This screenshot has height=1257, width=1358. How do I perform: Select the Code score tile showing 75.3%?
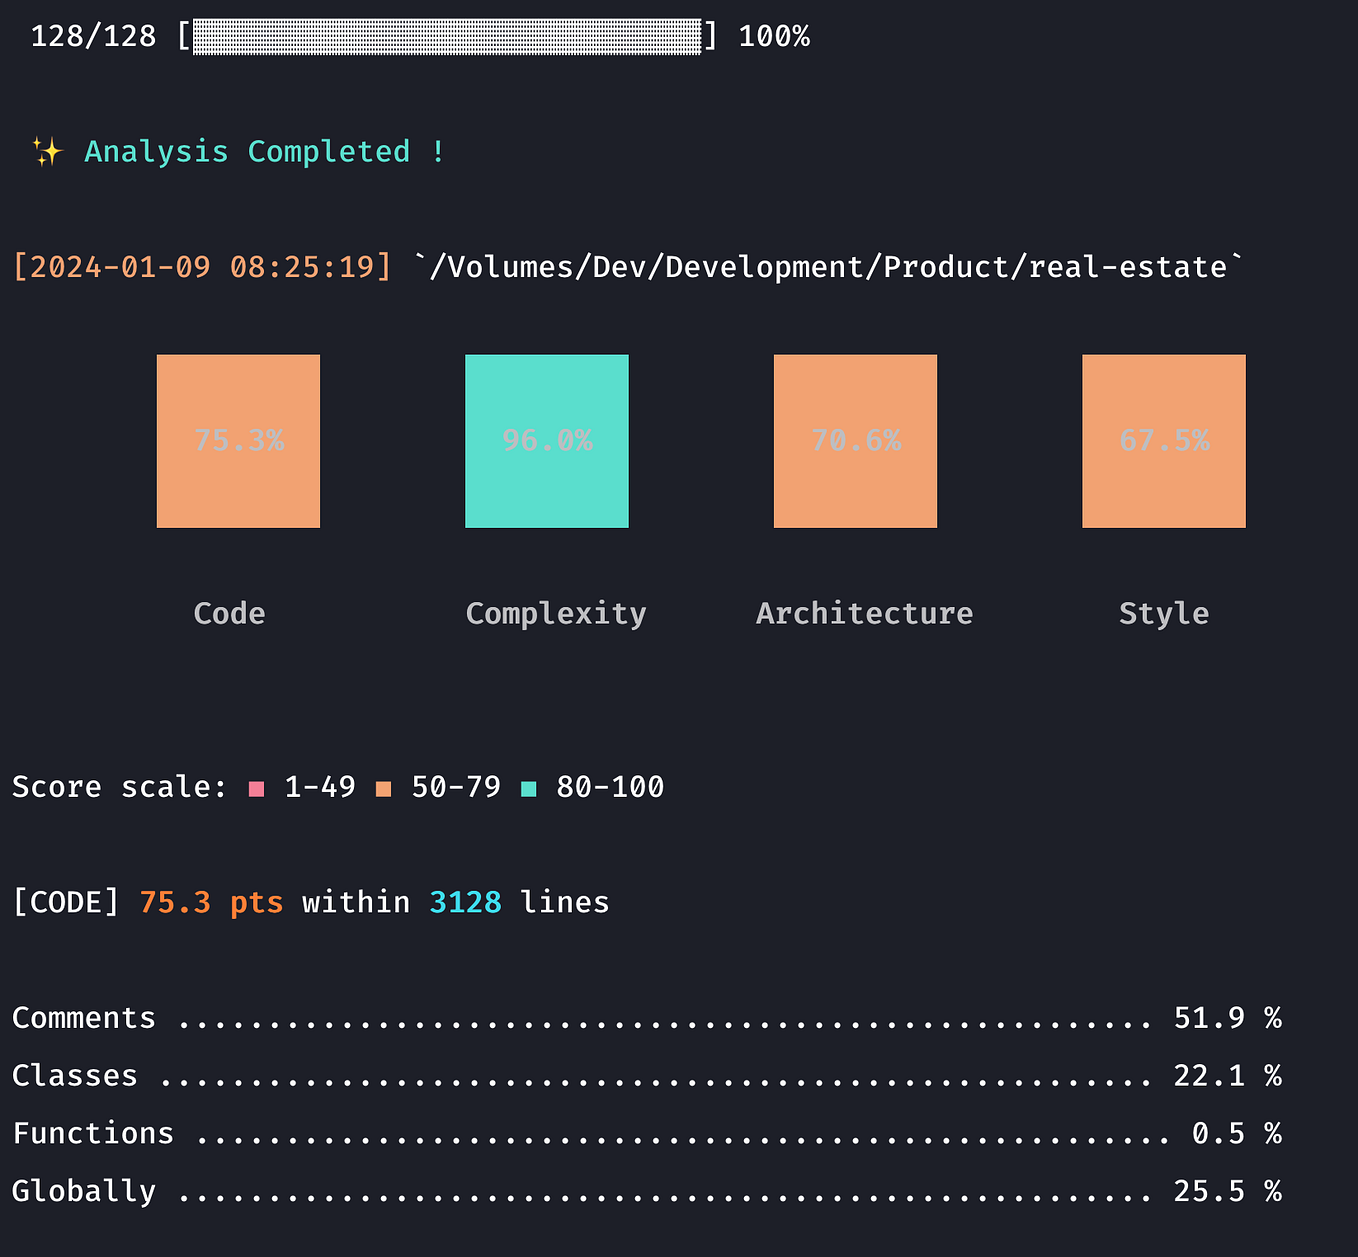pos(238,440)
